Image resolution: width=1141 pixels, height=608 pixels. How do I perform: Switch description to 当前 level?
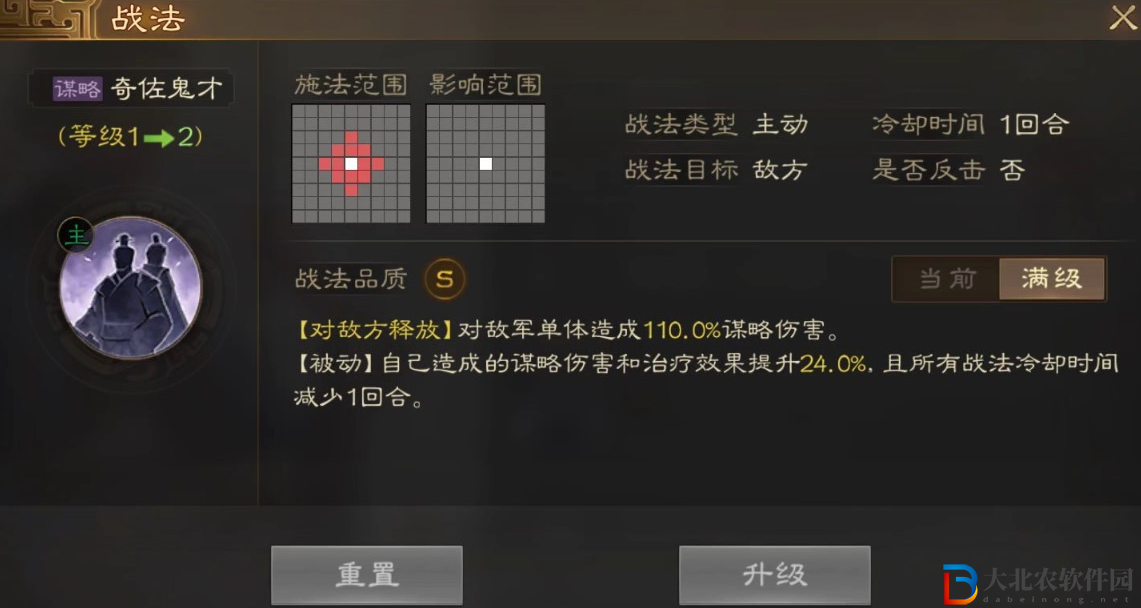947,279
